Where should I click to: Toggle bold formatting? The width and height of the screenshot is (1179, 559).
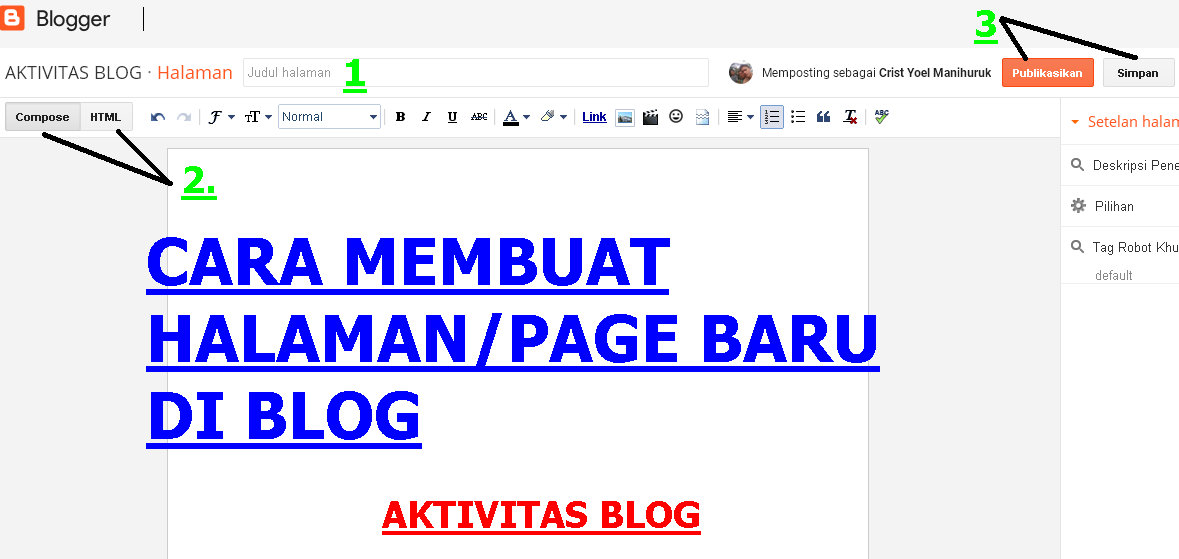(x=400, y=117)
